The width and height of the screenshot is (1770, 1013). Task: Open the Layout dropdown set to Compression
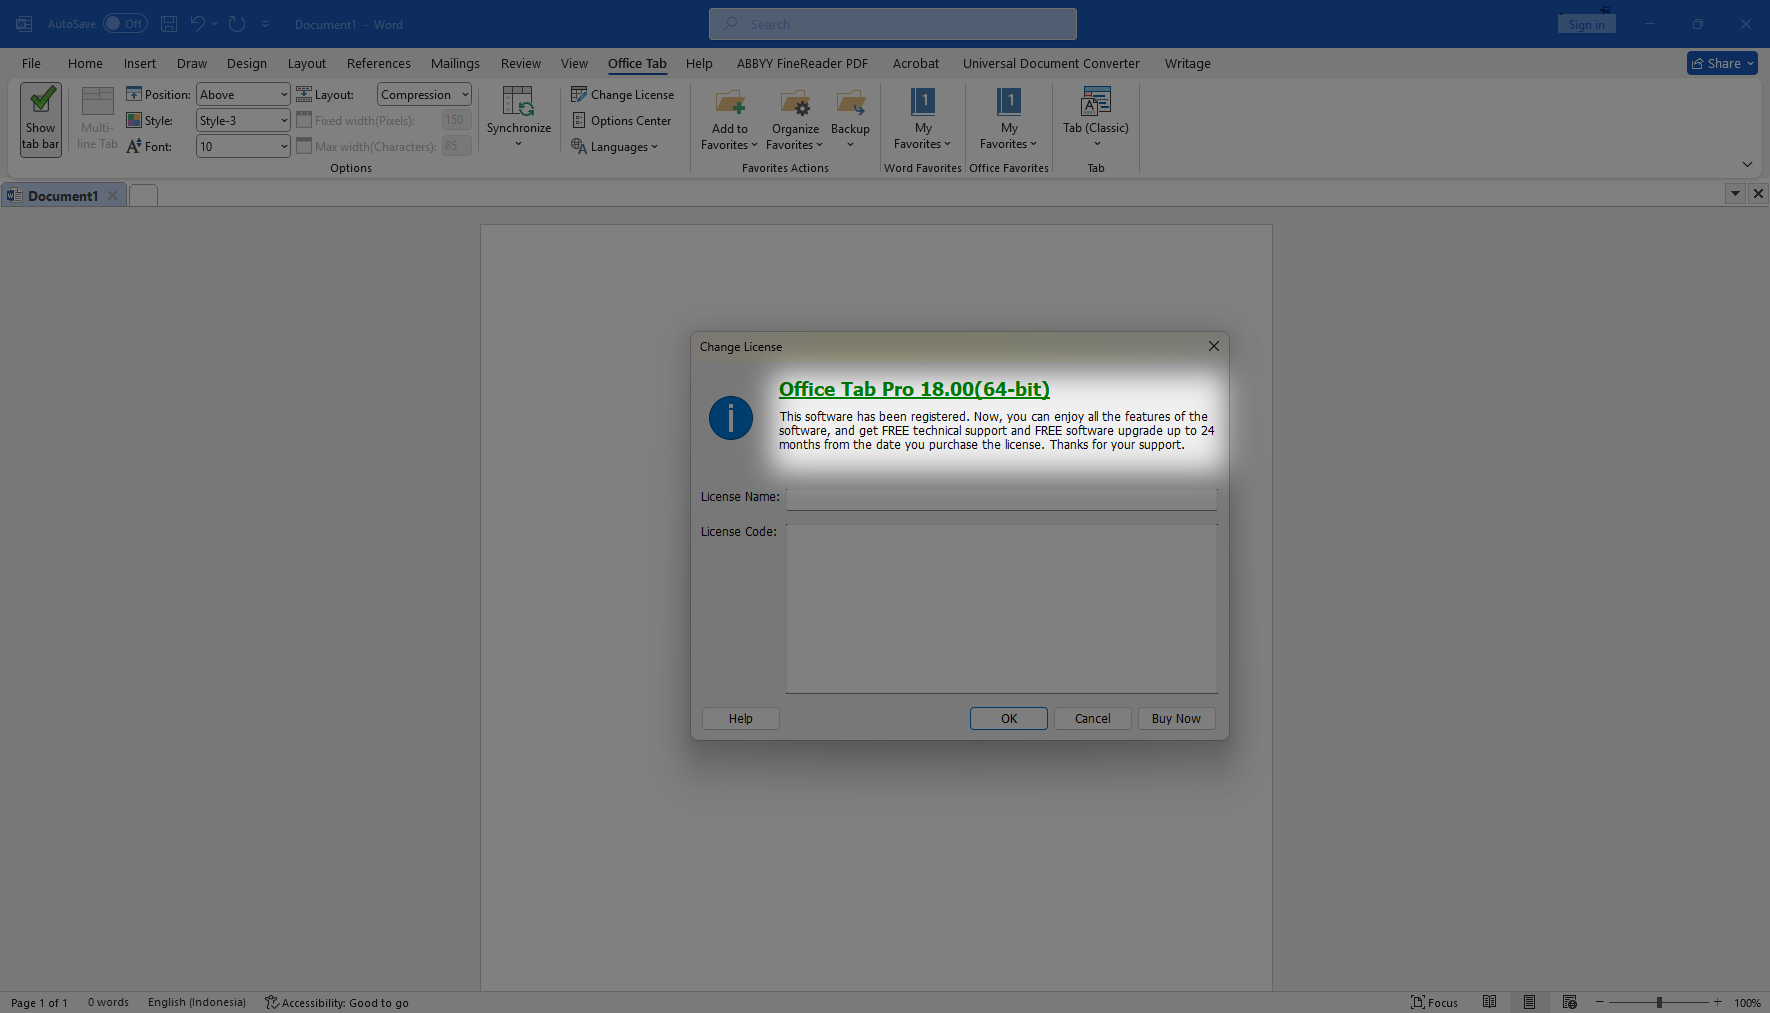click(x=424, y=94)
